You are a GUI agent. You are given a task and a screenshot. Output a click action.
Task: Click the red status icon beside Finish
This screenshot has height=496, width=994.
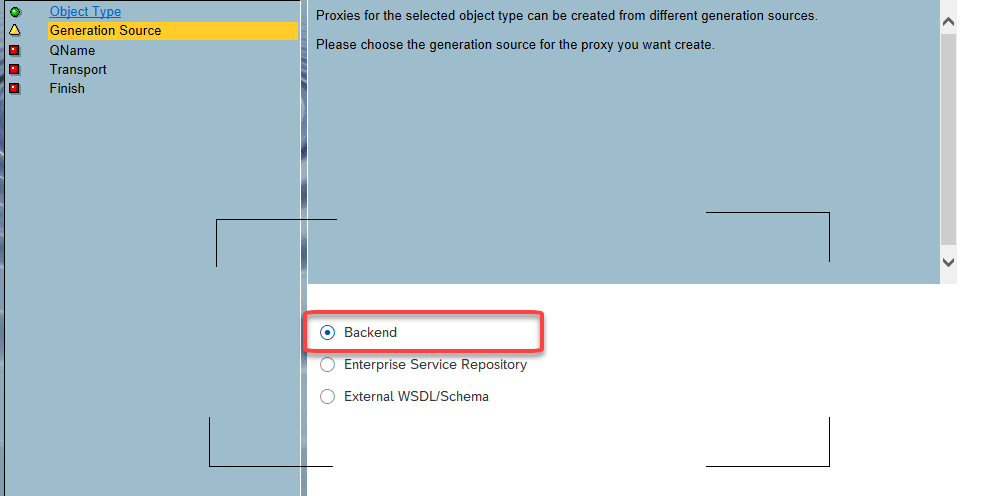click(x=14, y=88)
